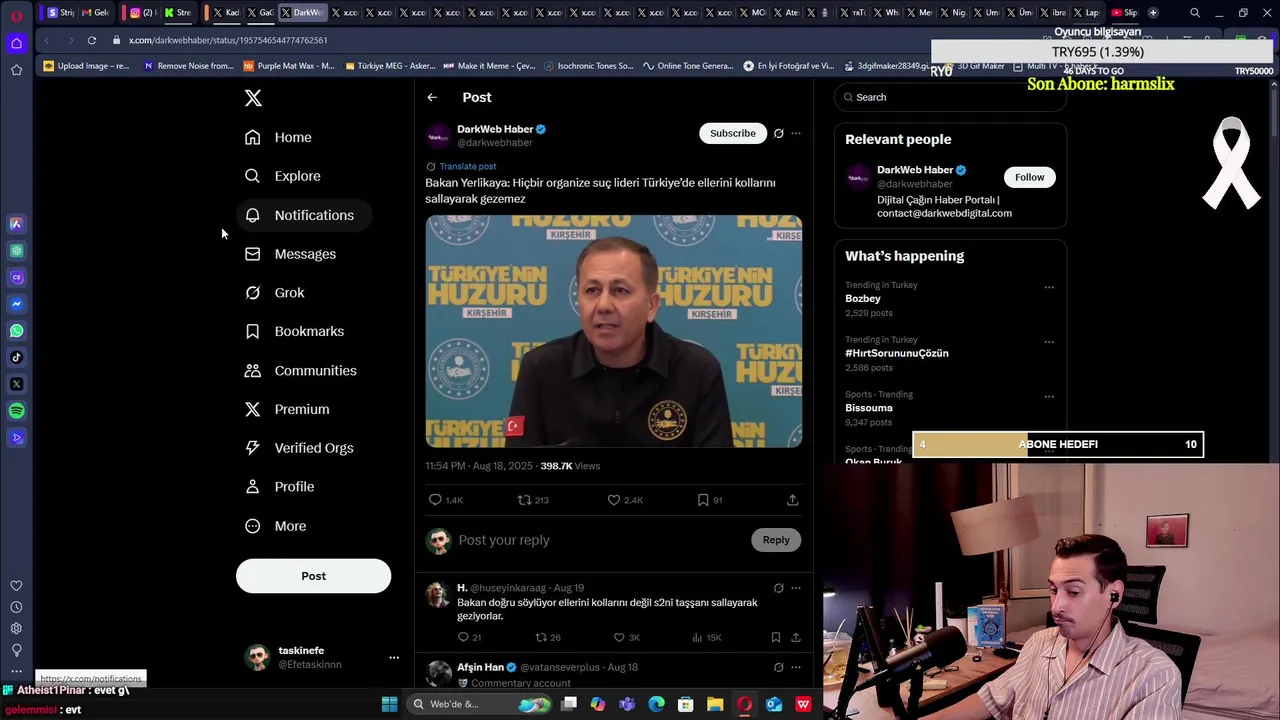Click the X Search box

pyautogui.click(x=950, y=97)
